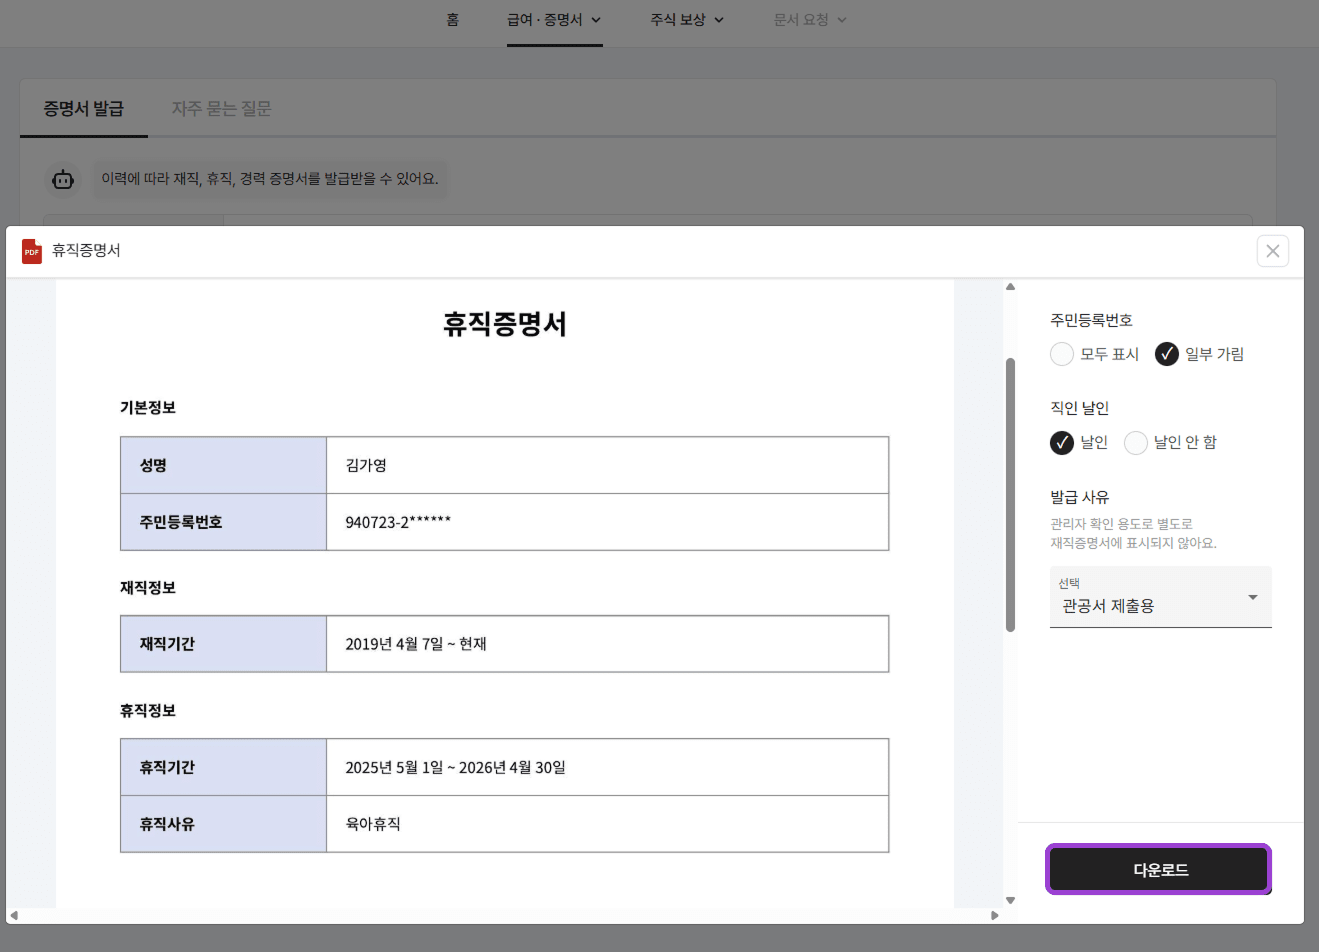Image resolution: width=1319 pixels, height=952 pixels.
Task: Click the 휴직기간 date range value
Action: click(x=455, y=767)
